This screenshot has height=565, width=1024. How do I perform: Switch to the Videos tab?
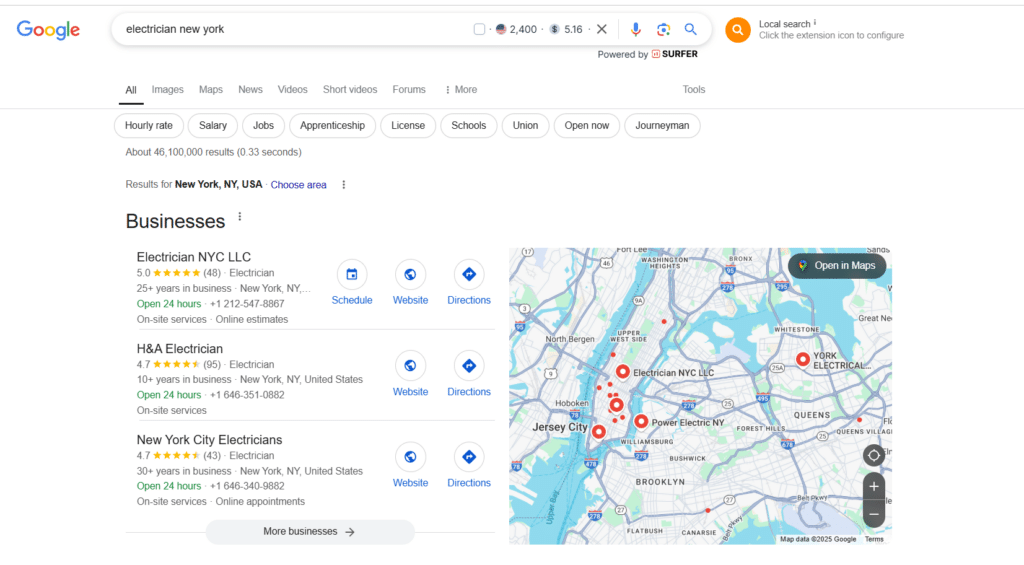click(x=293, y=89)
